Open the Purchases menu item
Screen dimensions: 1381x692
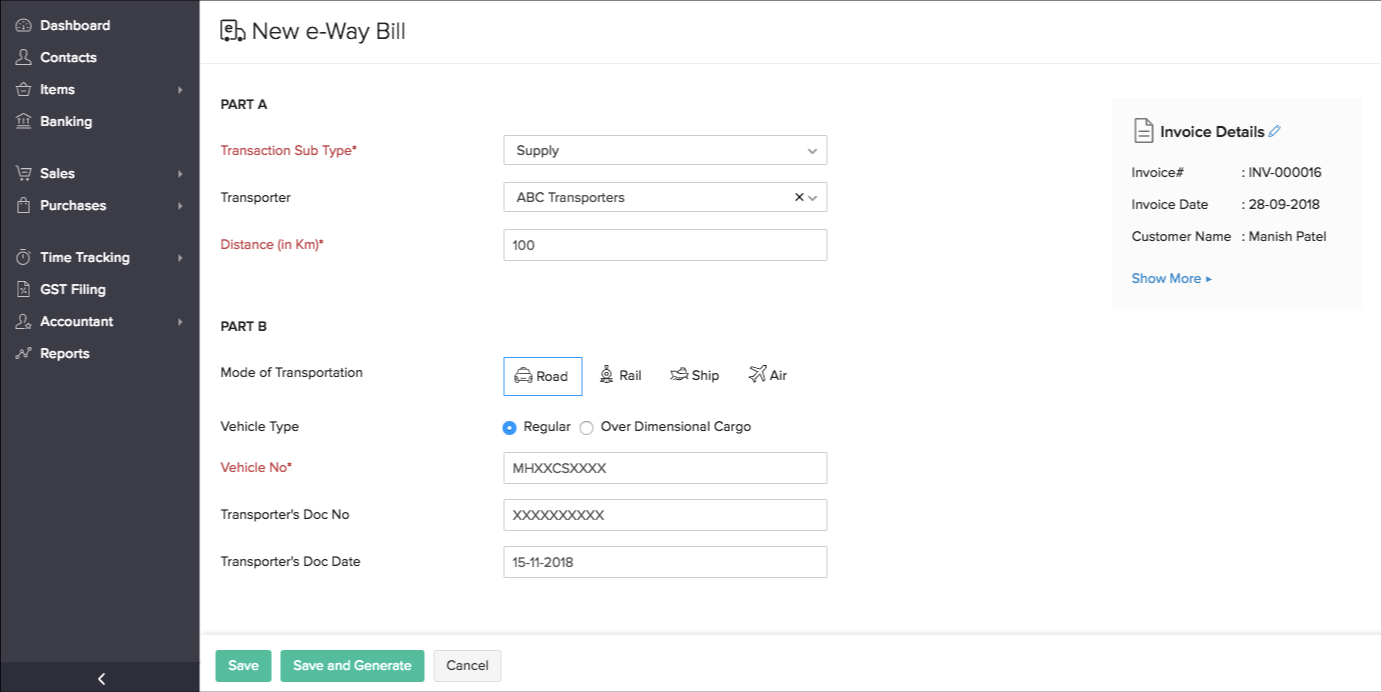click(73, 205)
